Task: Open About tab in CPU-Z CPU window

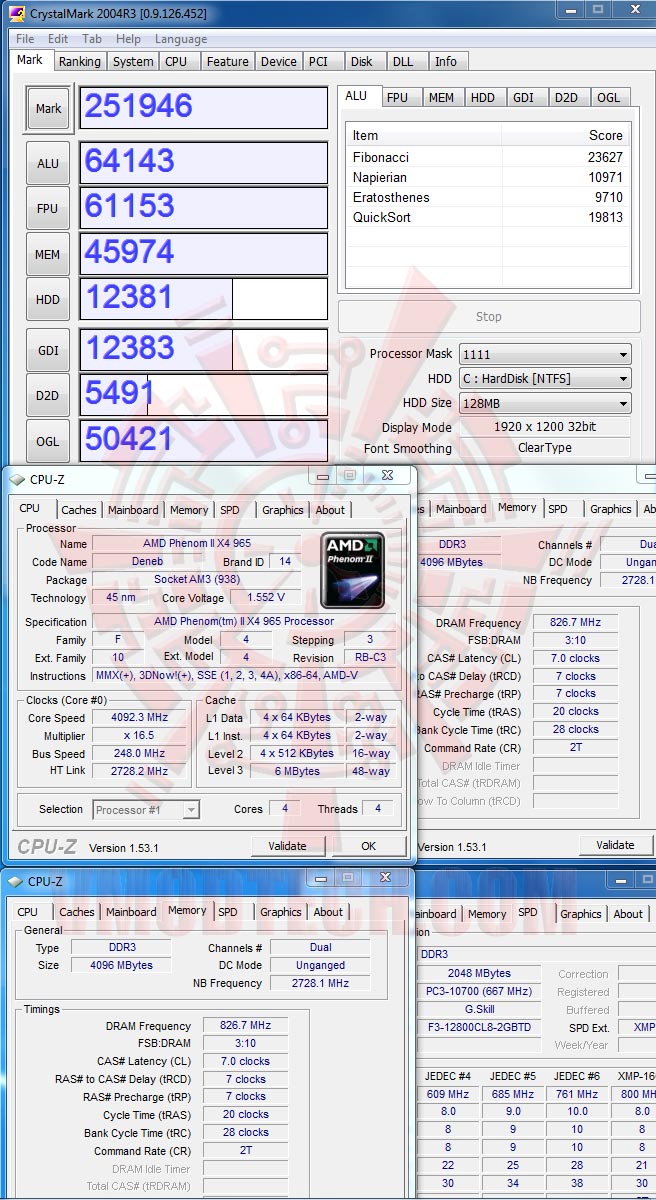Action: pyautogui.click(x=330, y=510)
